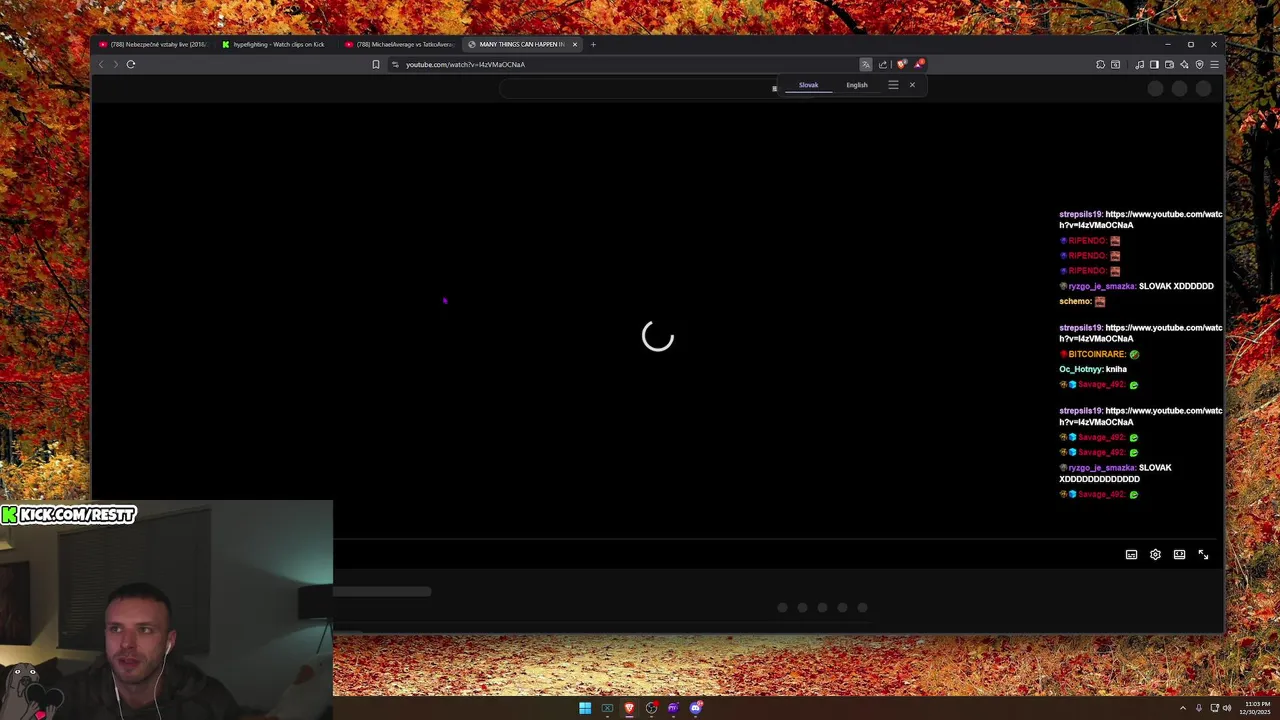Open Brave Shields lion icon
Screen dimensions: 1280x720
(x=901, y=64)
